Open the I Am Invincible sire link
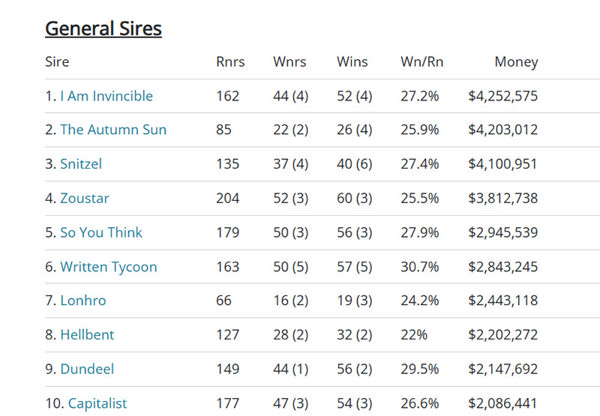 pos(106,96)
